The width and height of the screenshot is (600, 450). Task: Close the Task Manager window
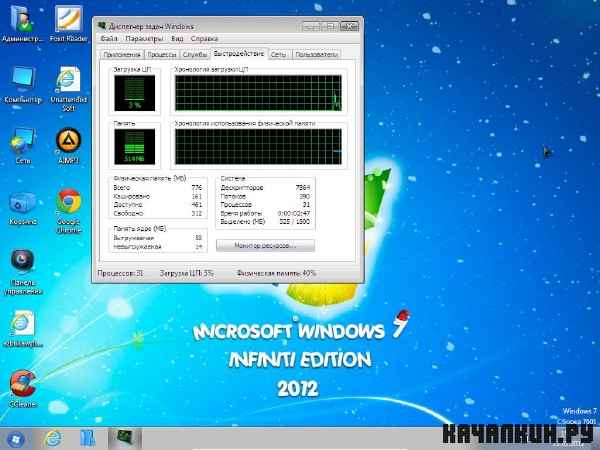click(x=349, y=26)
